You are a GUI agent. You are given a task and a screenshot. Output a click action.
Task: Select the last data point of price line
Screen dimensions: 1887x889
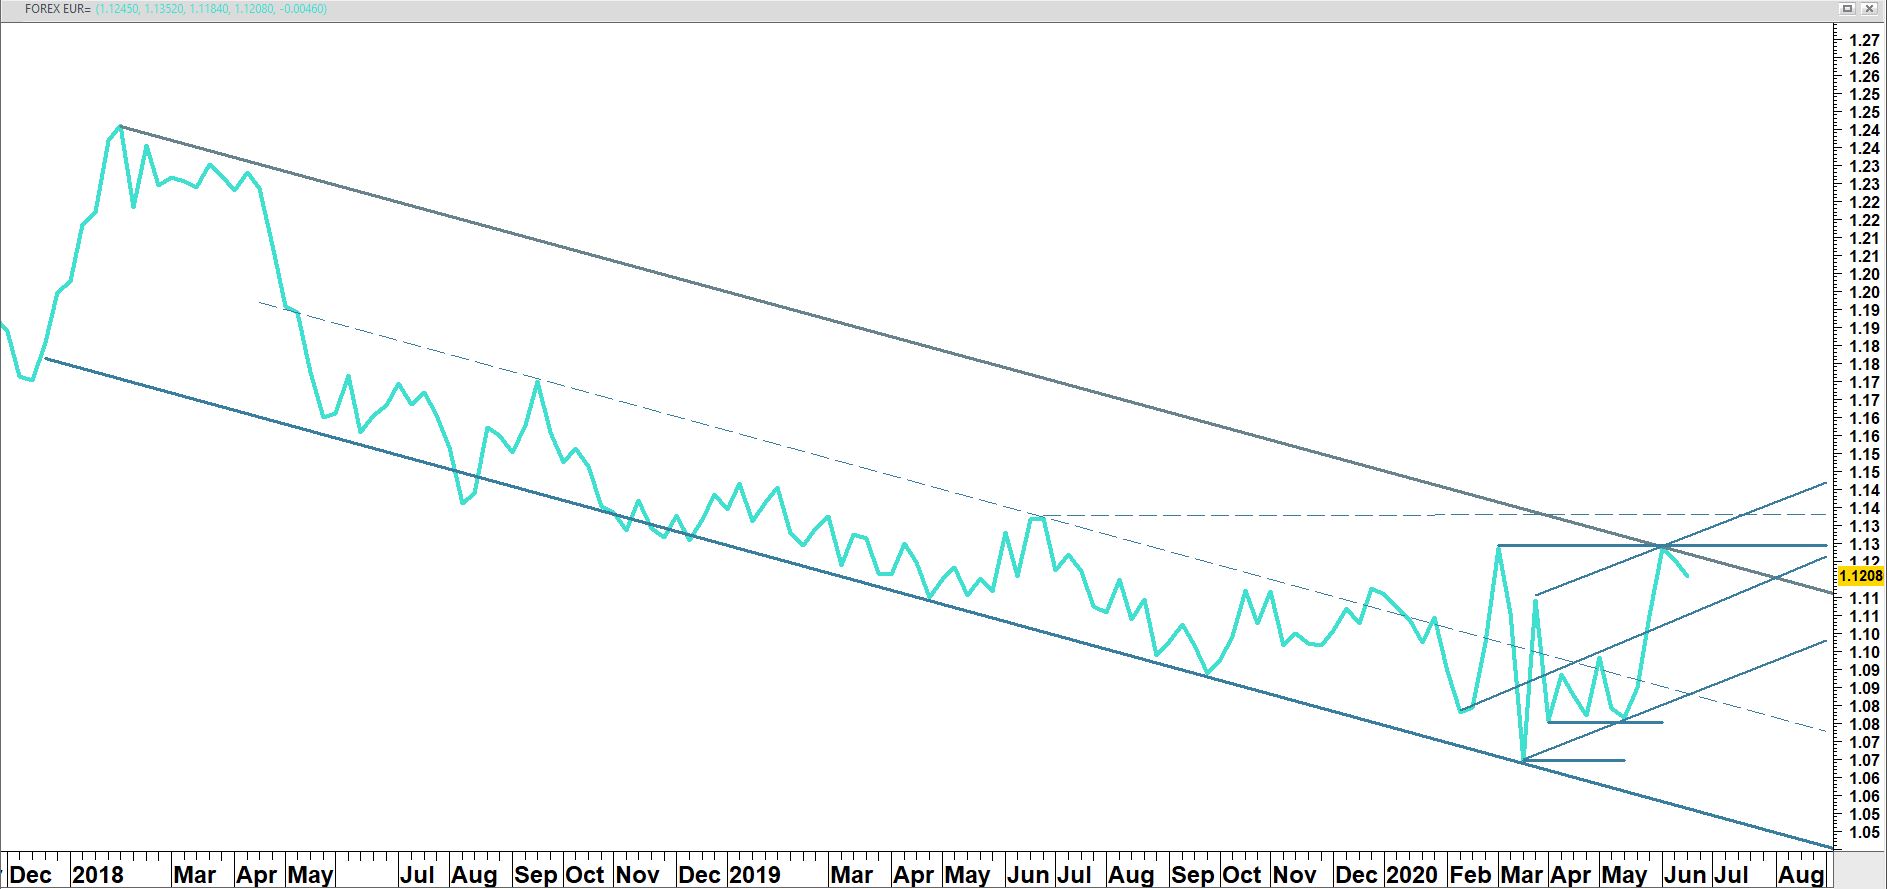[1687, 575]
